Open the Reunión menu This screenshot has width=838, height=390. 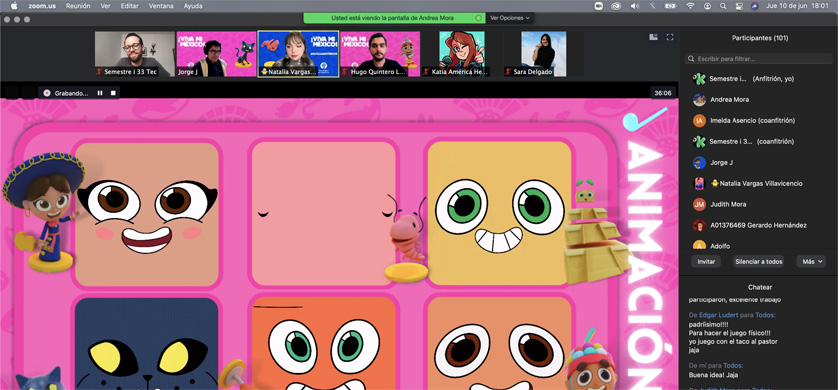(77, 6)
